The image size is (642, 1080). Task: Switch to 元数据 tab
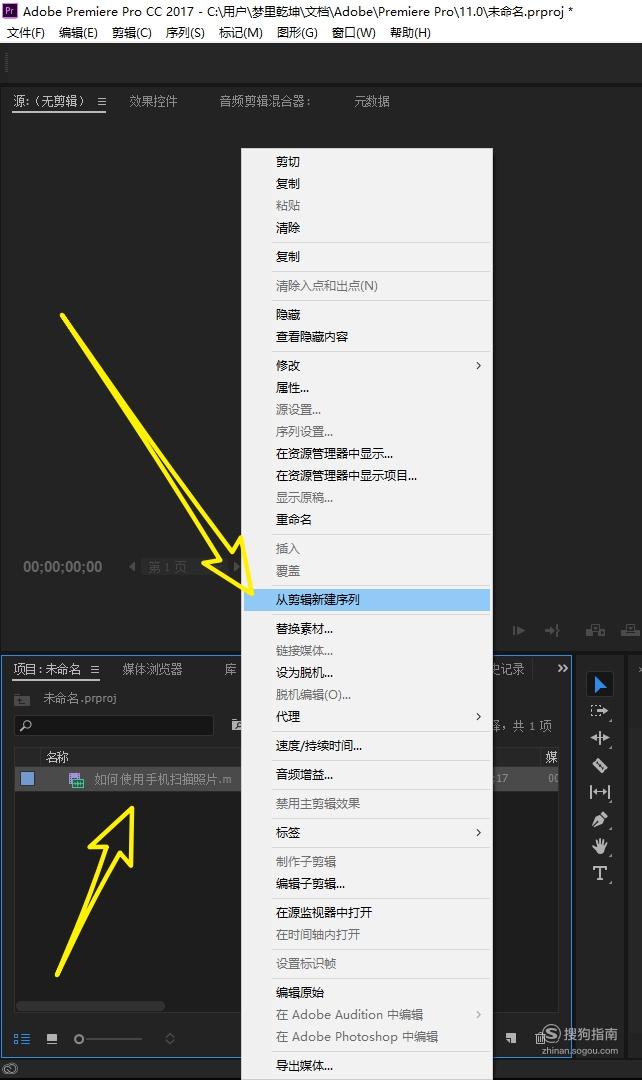pyautogui.click(x=372, y=101)
